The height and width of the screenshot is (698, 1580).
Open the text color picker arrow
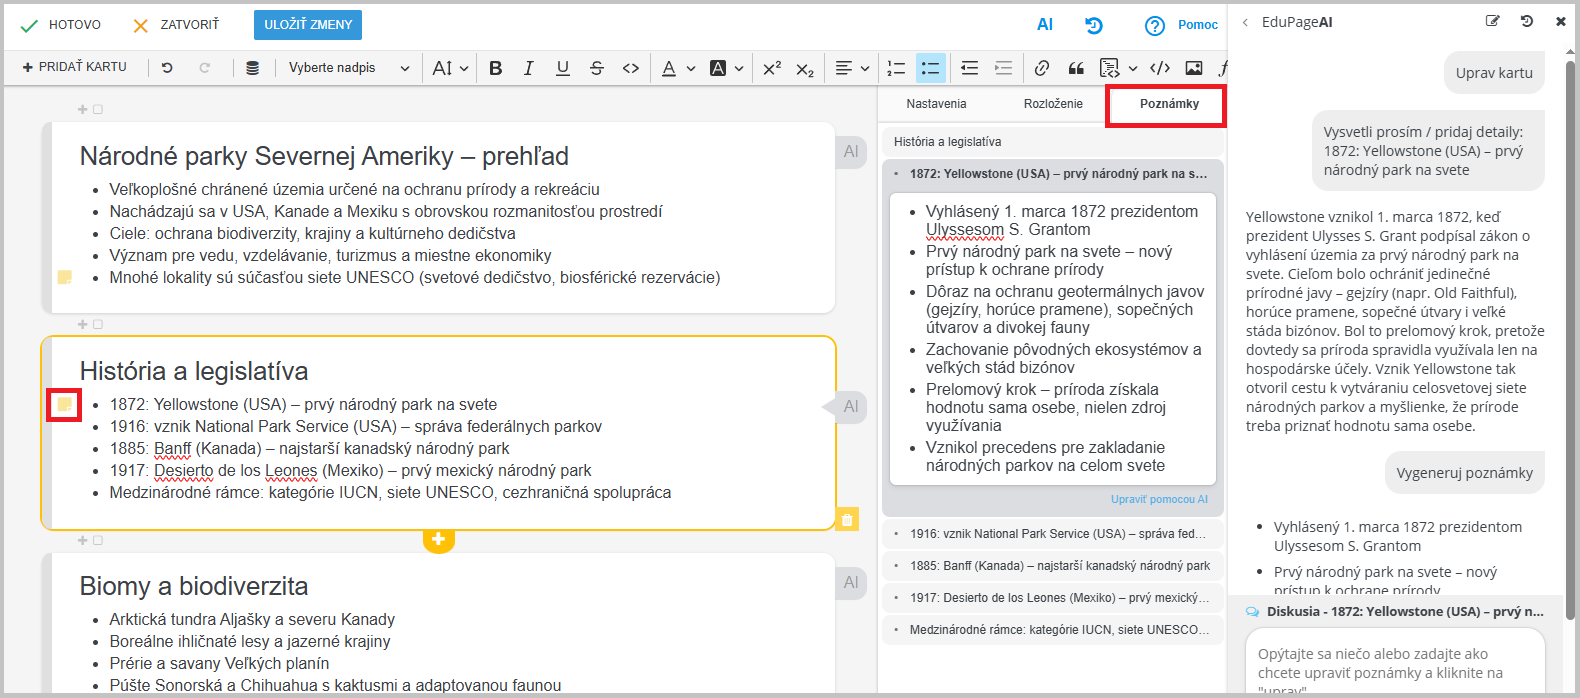coord(690,68)
